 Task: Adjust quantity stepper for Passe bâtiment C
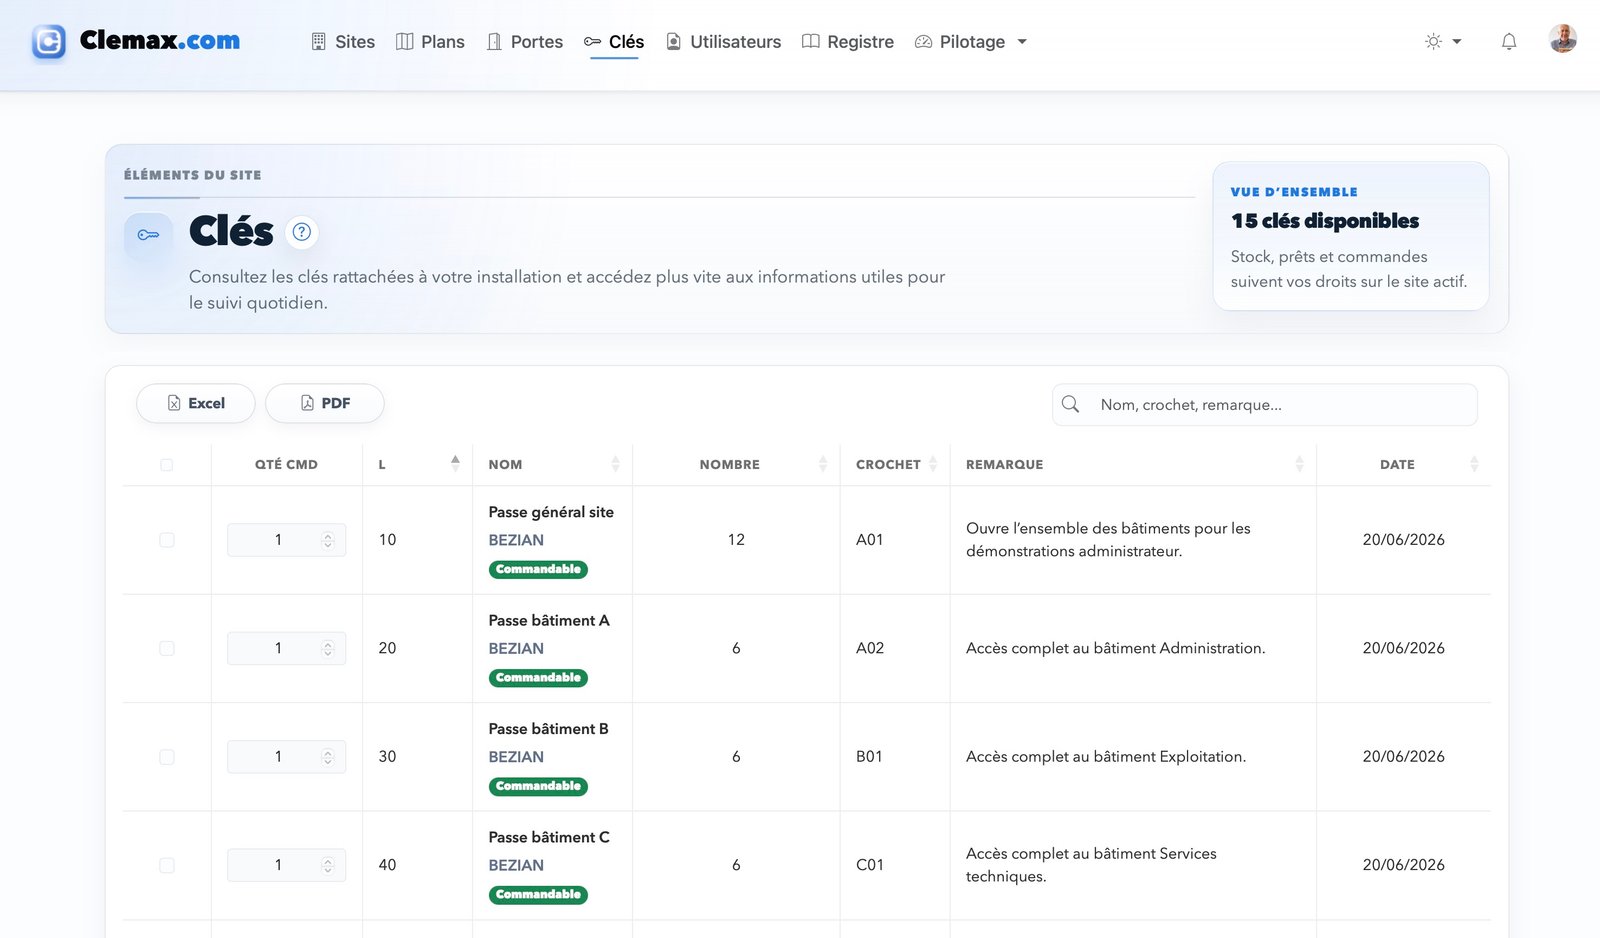(327, 865)
